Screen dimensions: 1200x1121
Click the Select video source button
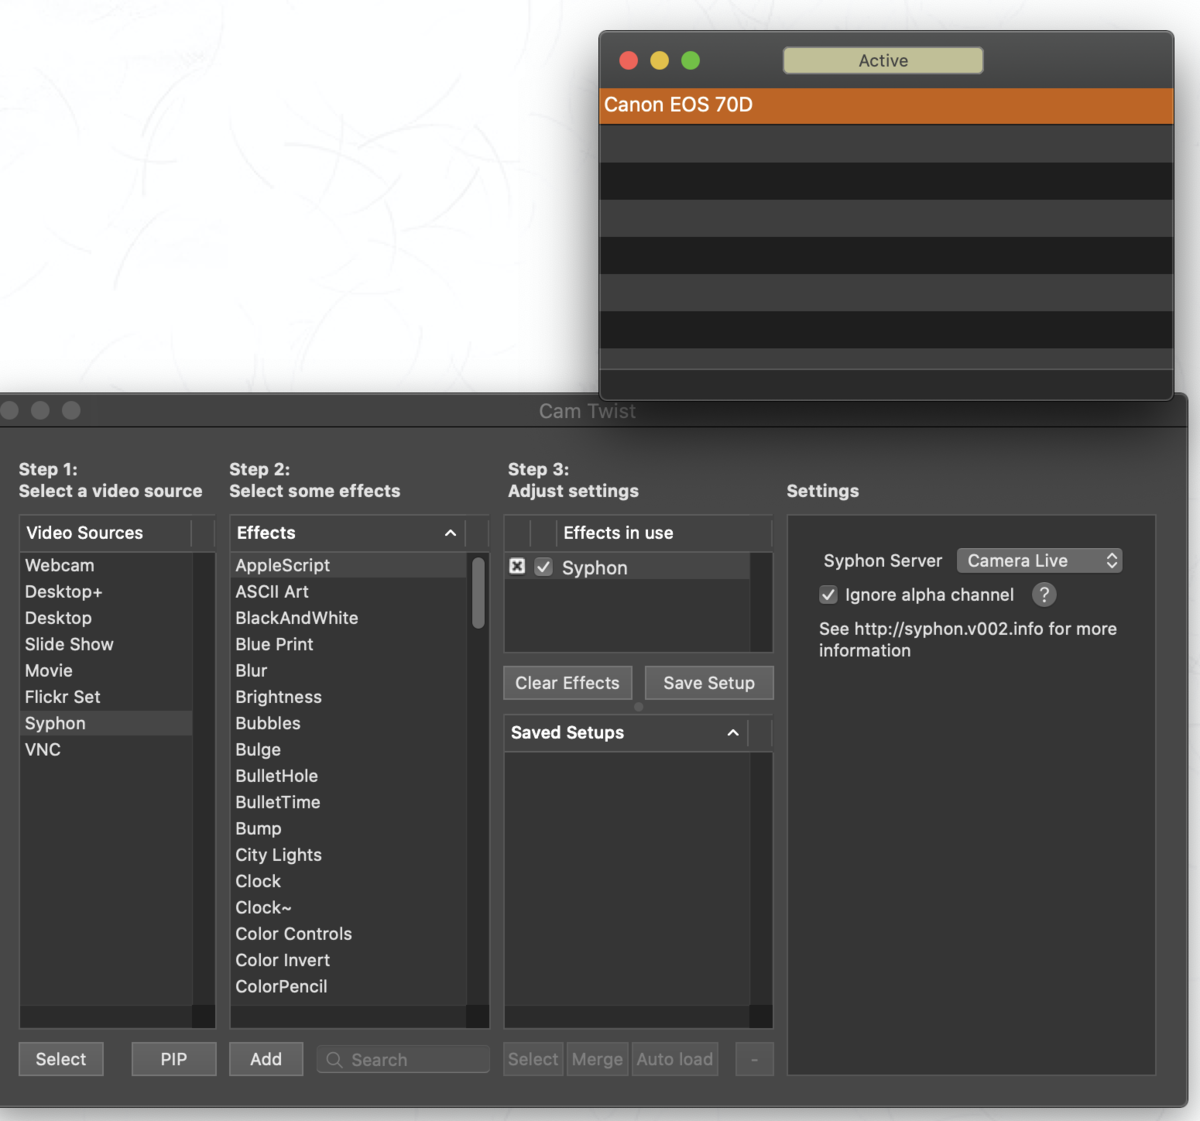click(61, 1059)
